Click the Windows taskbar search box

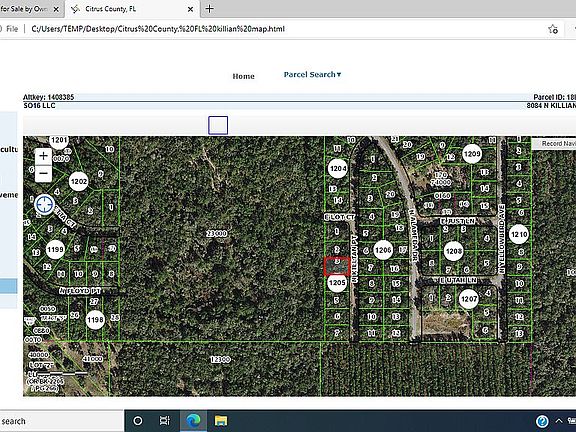[62, 421]
